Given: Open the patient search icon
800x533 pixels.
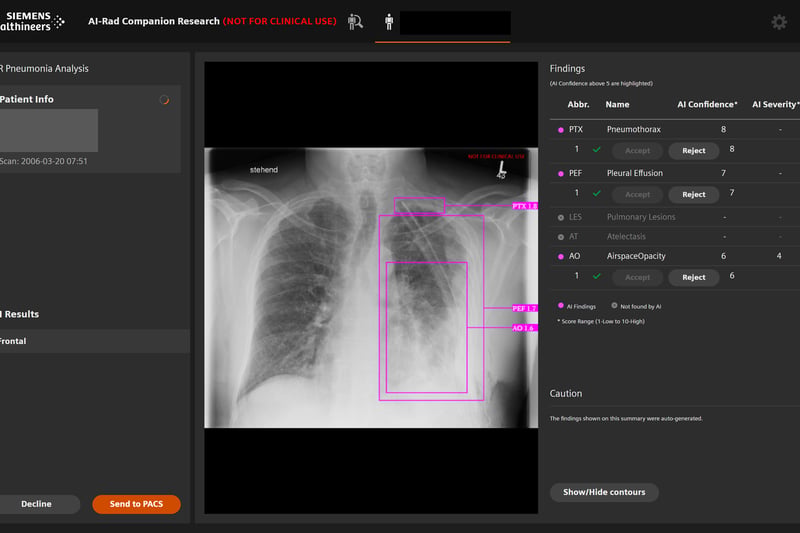Looking at the screenshot, I should point(355,22).
